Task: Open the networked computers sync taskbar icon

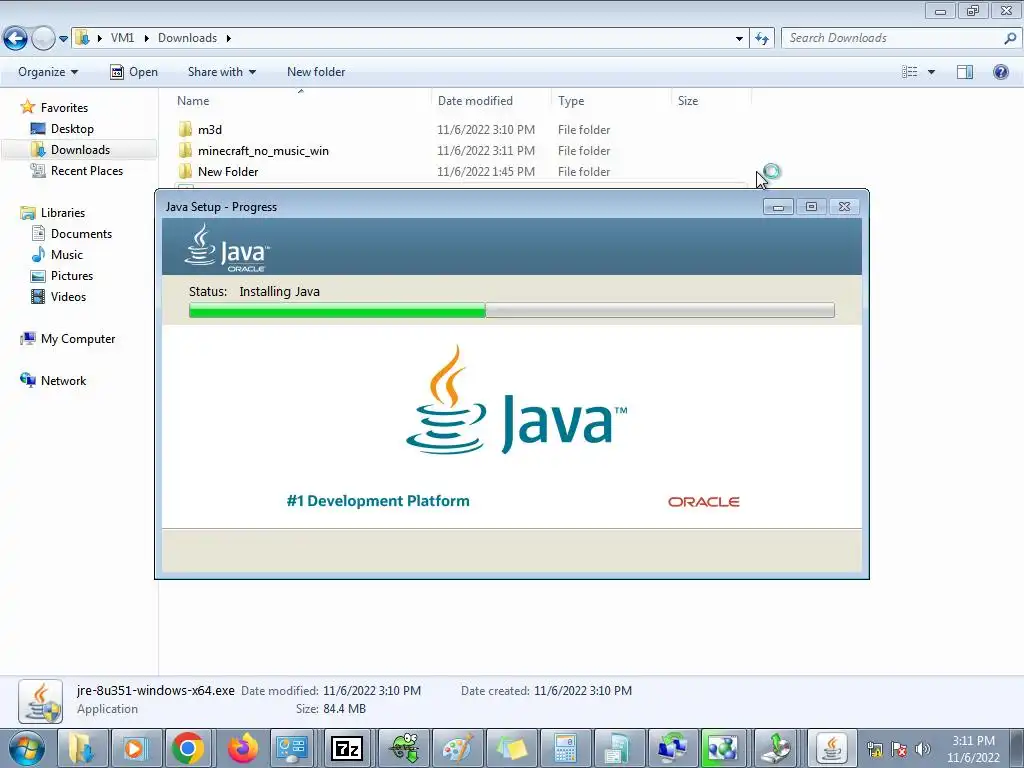Action: tap(673, 748)
